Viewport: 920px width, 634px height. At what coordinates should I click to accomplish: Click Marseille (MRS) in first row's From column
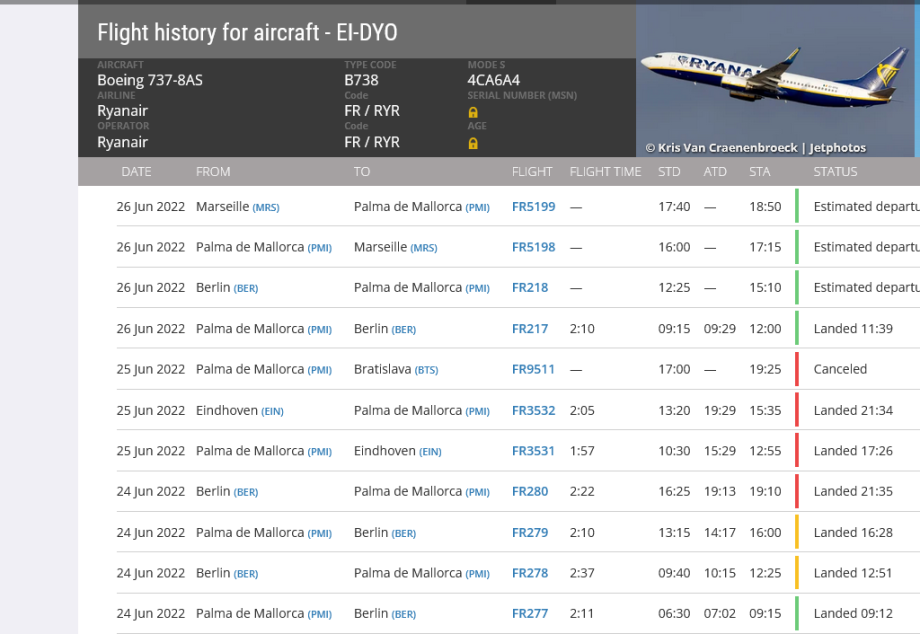pos(237,207)
